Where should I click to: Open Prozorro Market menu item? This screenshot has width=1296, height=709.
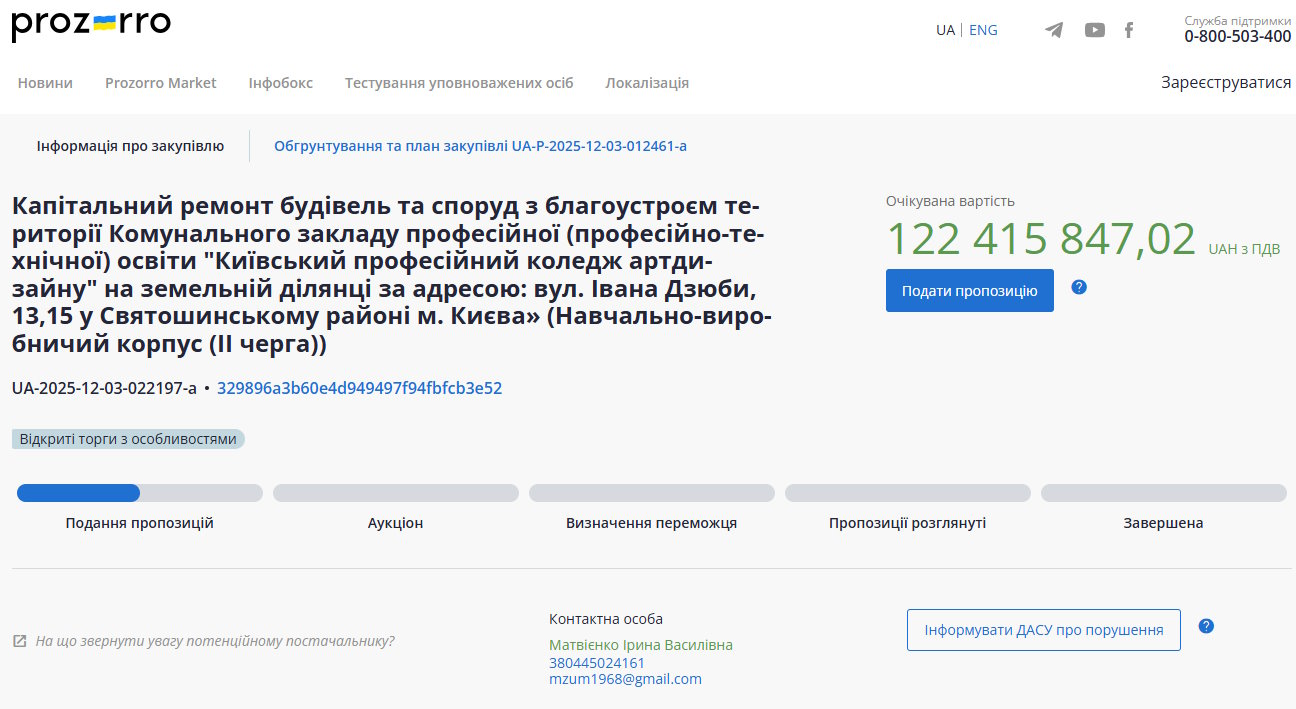click(x=160, y=83)
